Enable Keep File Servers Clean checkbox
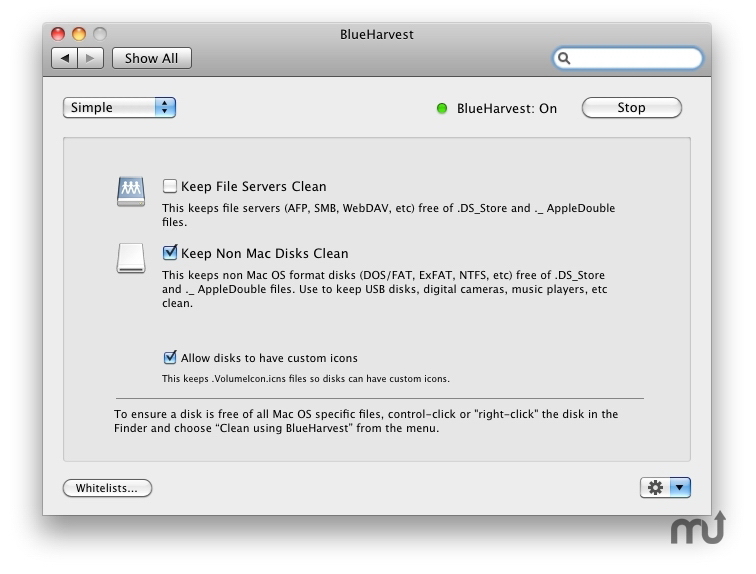Image resolution: width=756 pixels, height=574 pixels. point(170,186)
